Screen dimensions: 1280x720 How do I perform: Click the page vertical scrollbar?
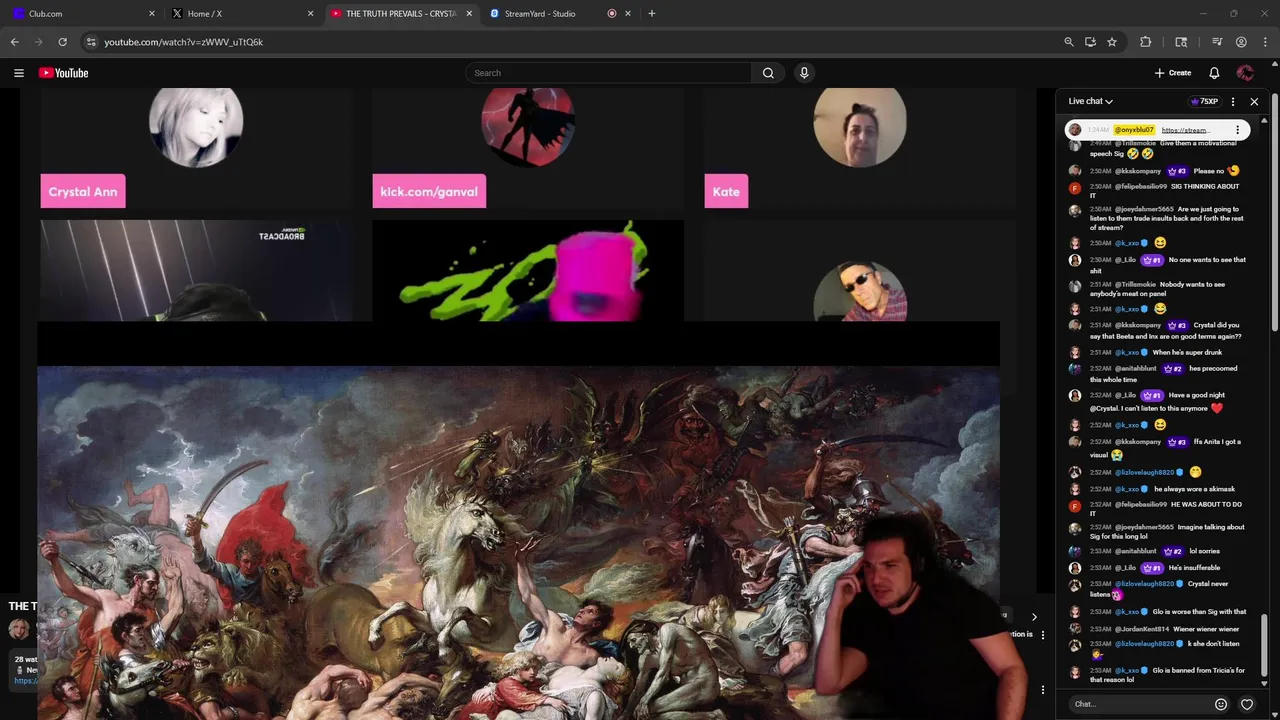1275,210
